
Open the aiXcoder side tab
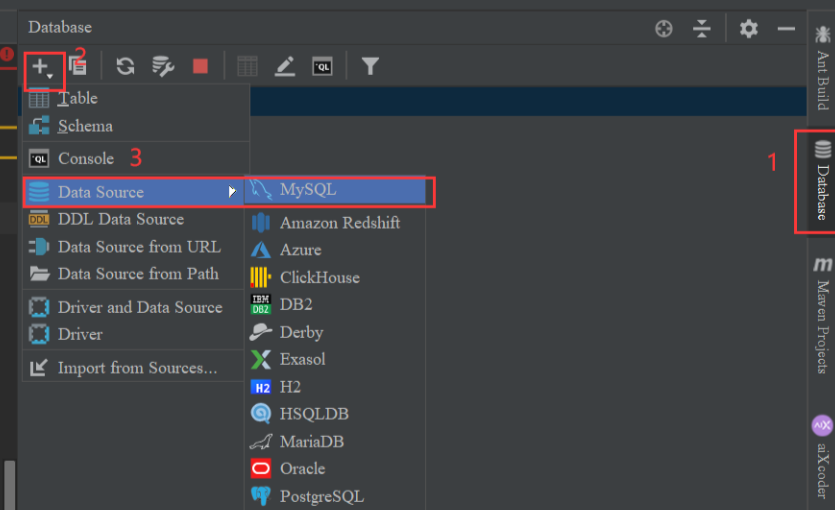[822, 458]
